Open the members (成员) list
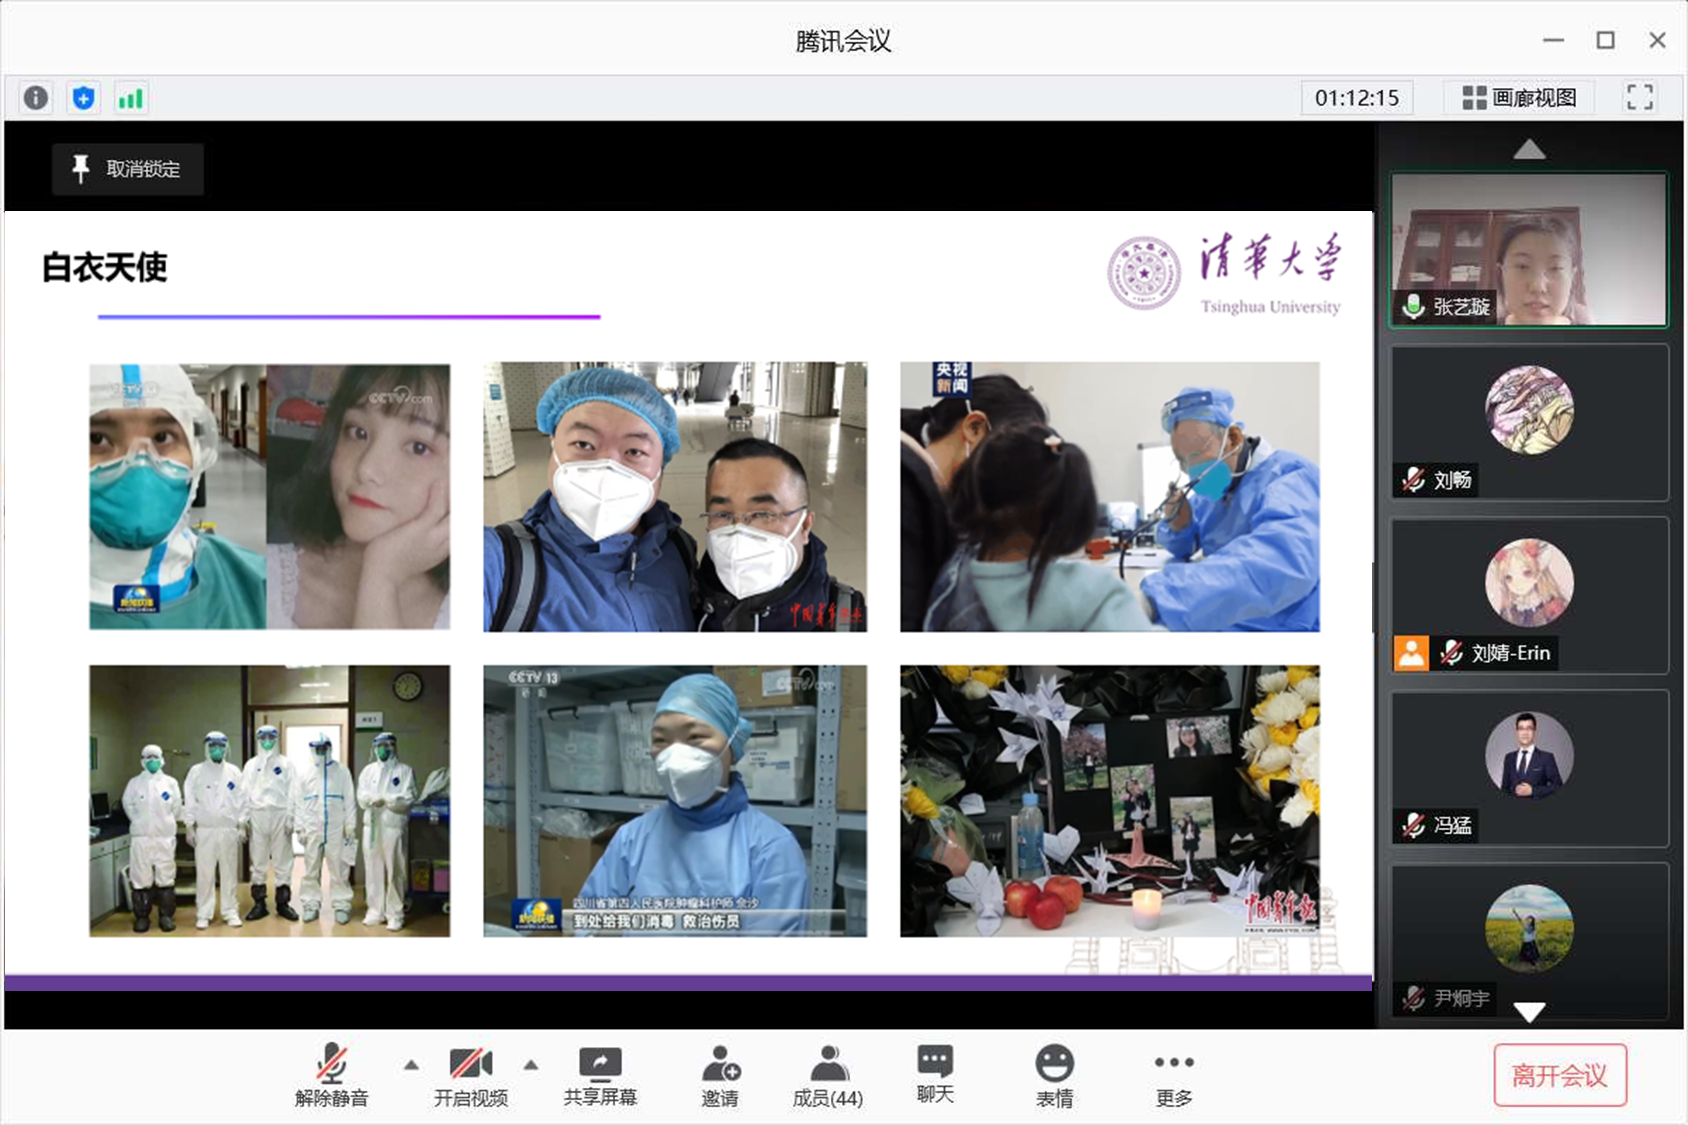The height and width of the screenshot is (1125, 1688). 828,1076
